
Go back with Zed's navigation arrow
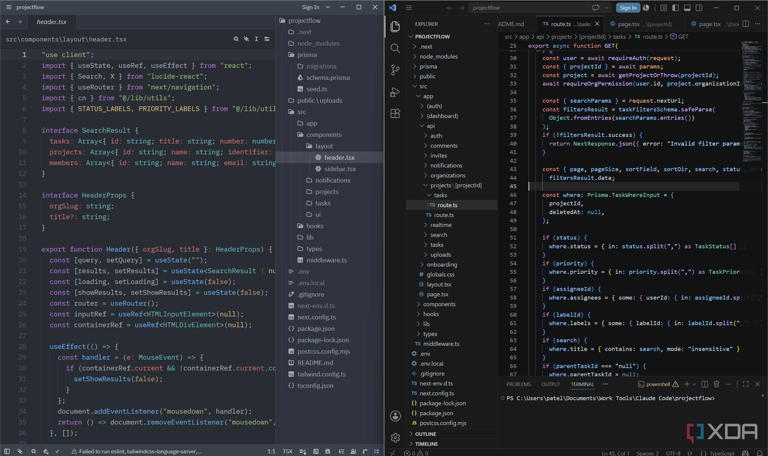click(8, 22)
